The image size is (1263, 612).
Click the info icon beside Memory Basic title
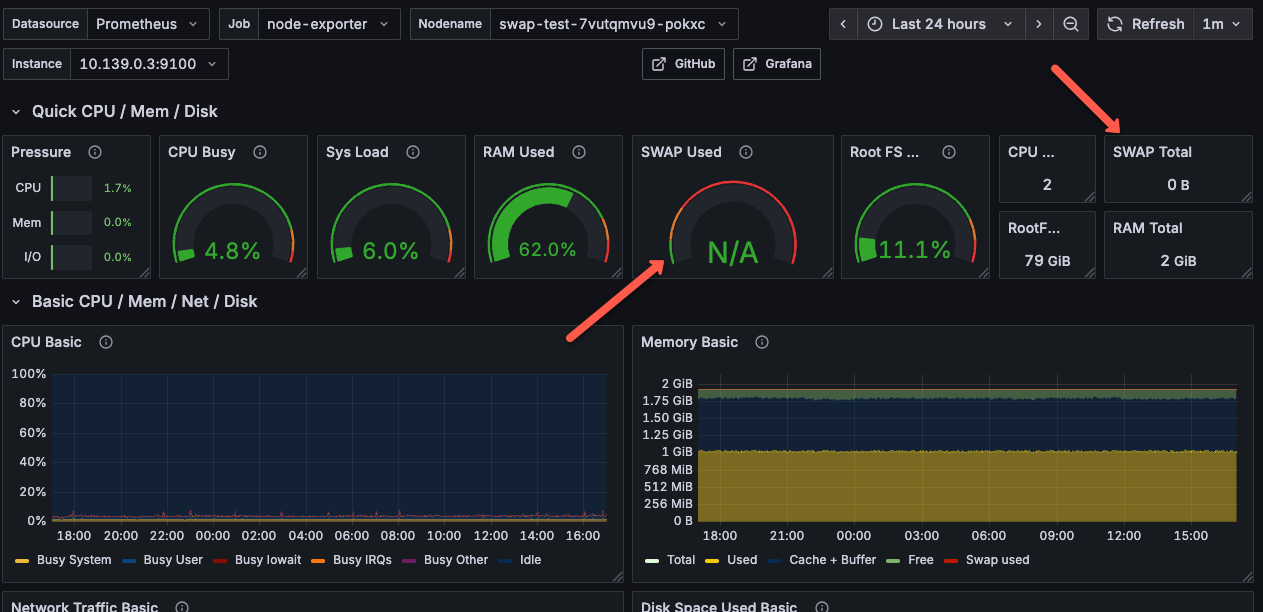point(762,342)
